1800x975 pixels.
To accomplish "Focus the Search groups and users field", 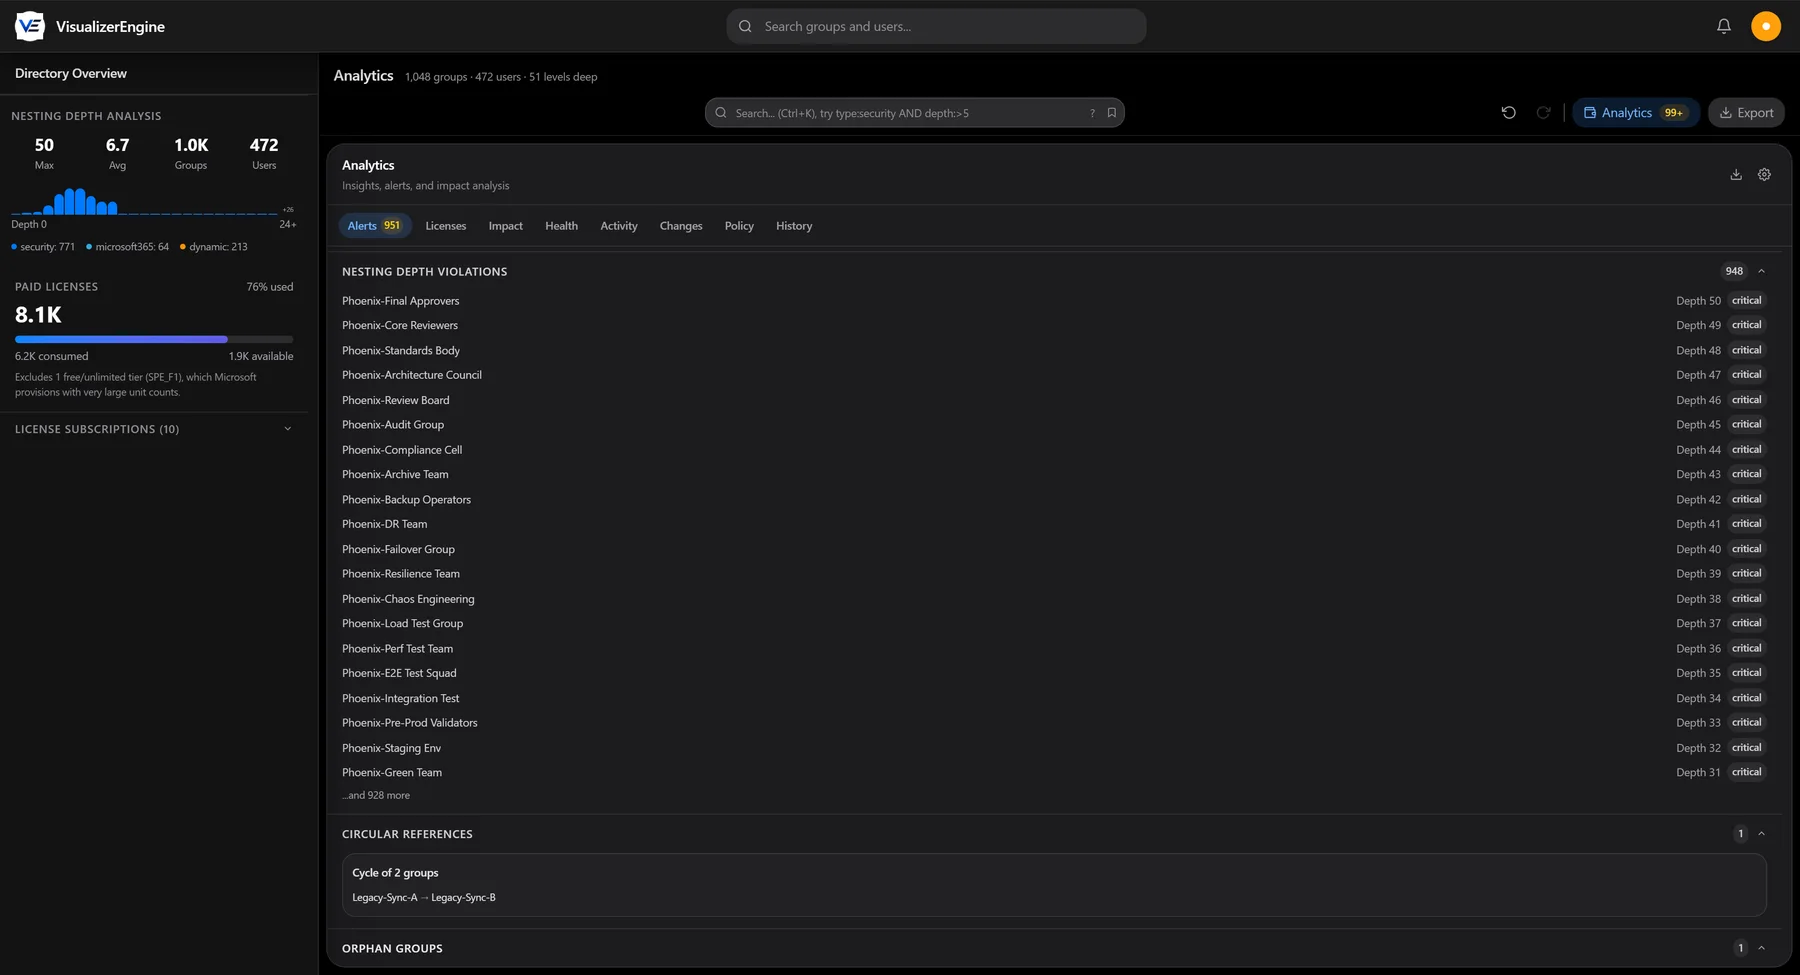I will pos(936,26).
